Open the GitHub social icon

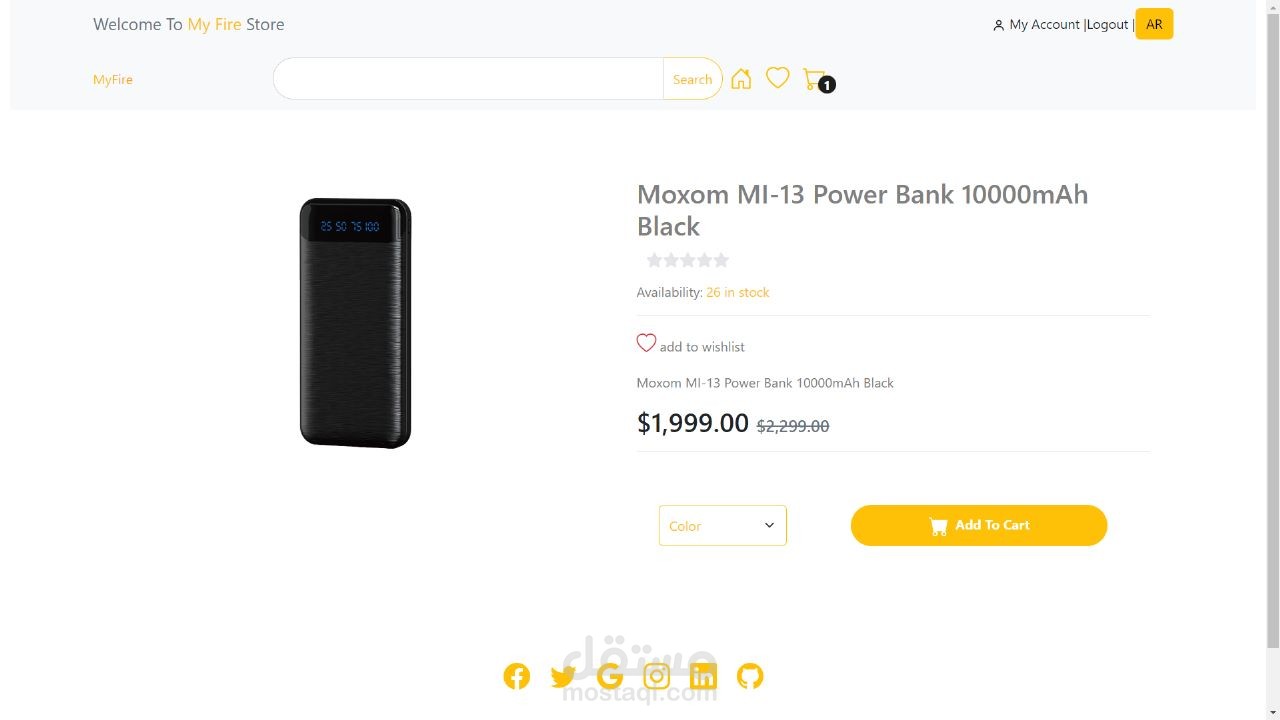750,676
